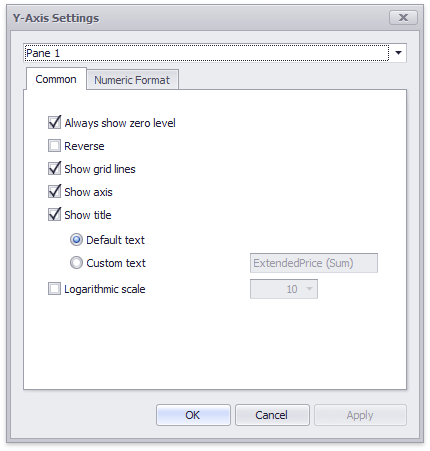Uncheck Always show zero level
Viewport: 430px width, 451px height.
[x=54, y=123]
